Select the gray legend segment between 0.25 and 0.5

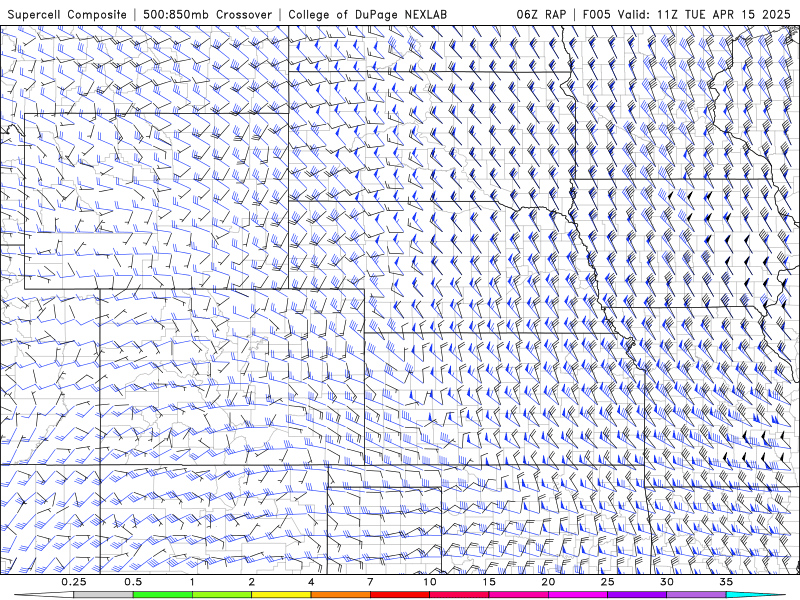point(104,595)
